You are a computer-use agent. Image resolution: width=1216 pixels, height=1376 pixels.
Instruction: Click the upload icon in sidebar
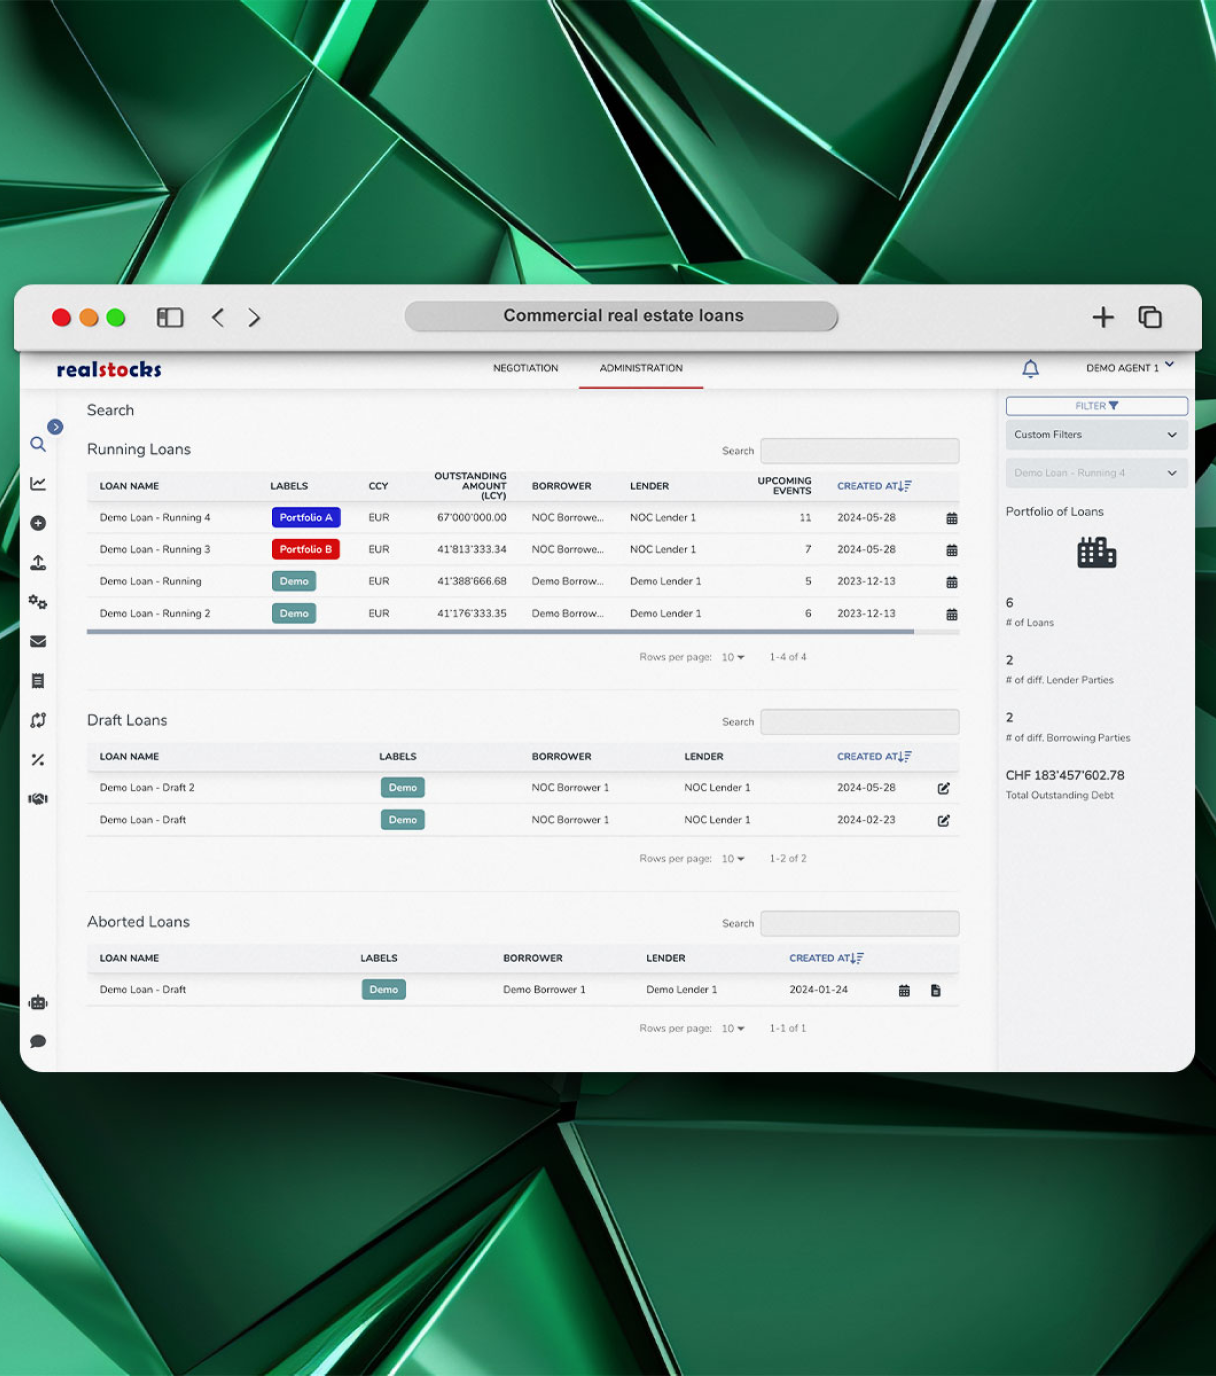(x=38, y=563)
